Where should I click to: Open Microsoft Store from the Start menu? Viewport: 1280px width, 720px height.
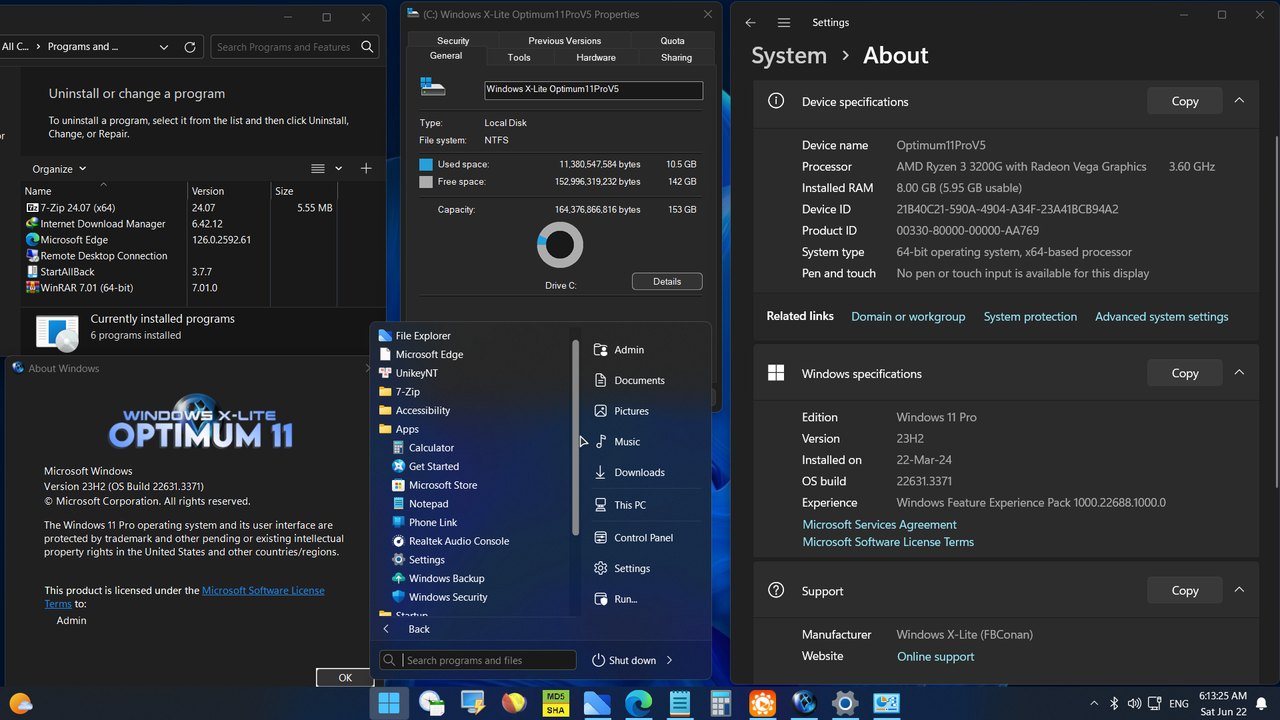pos(443,484)
